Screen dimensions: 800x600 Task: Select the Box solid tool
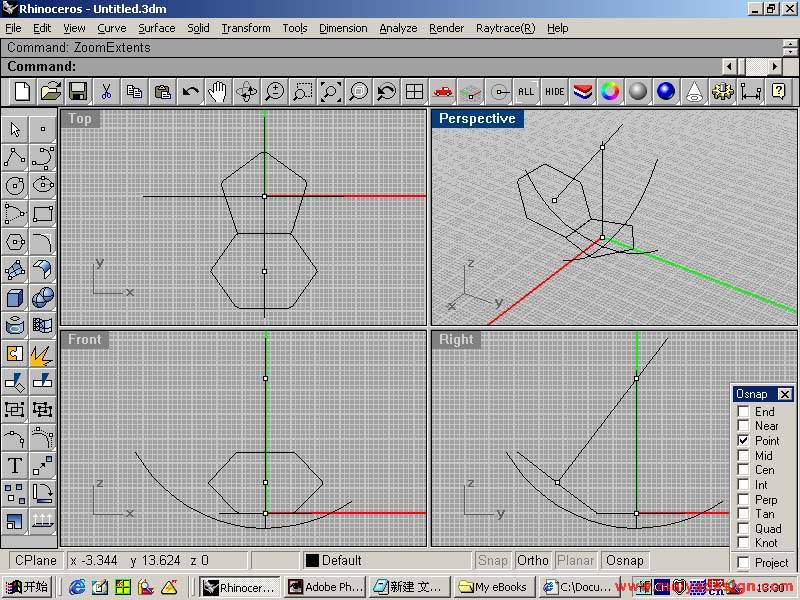pyautogui.click(x=15, y=297)
